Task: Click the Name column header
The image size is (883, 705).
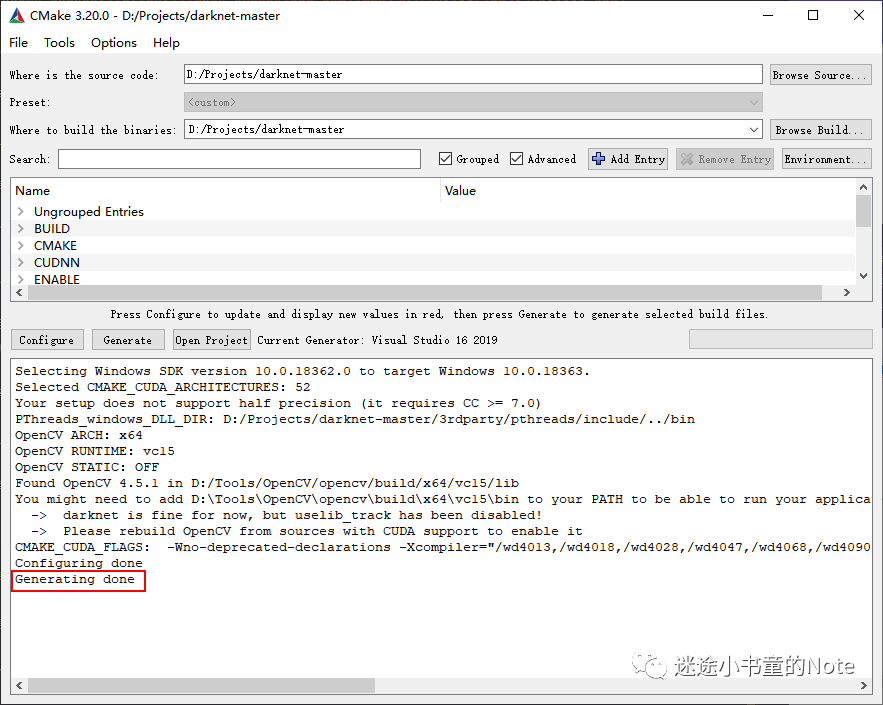Action: click(225, 191)
